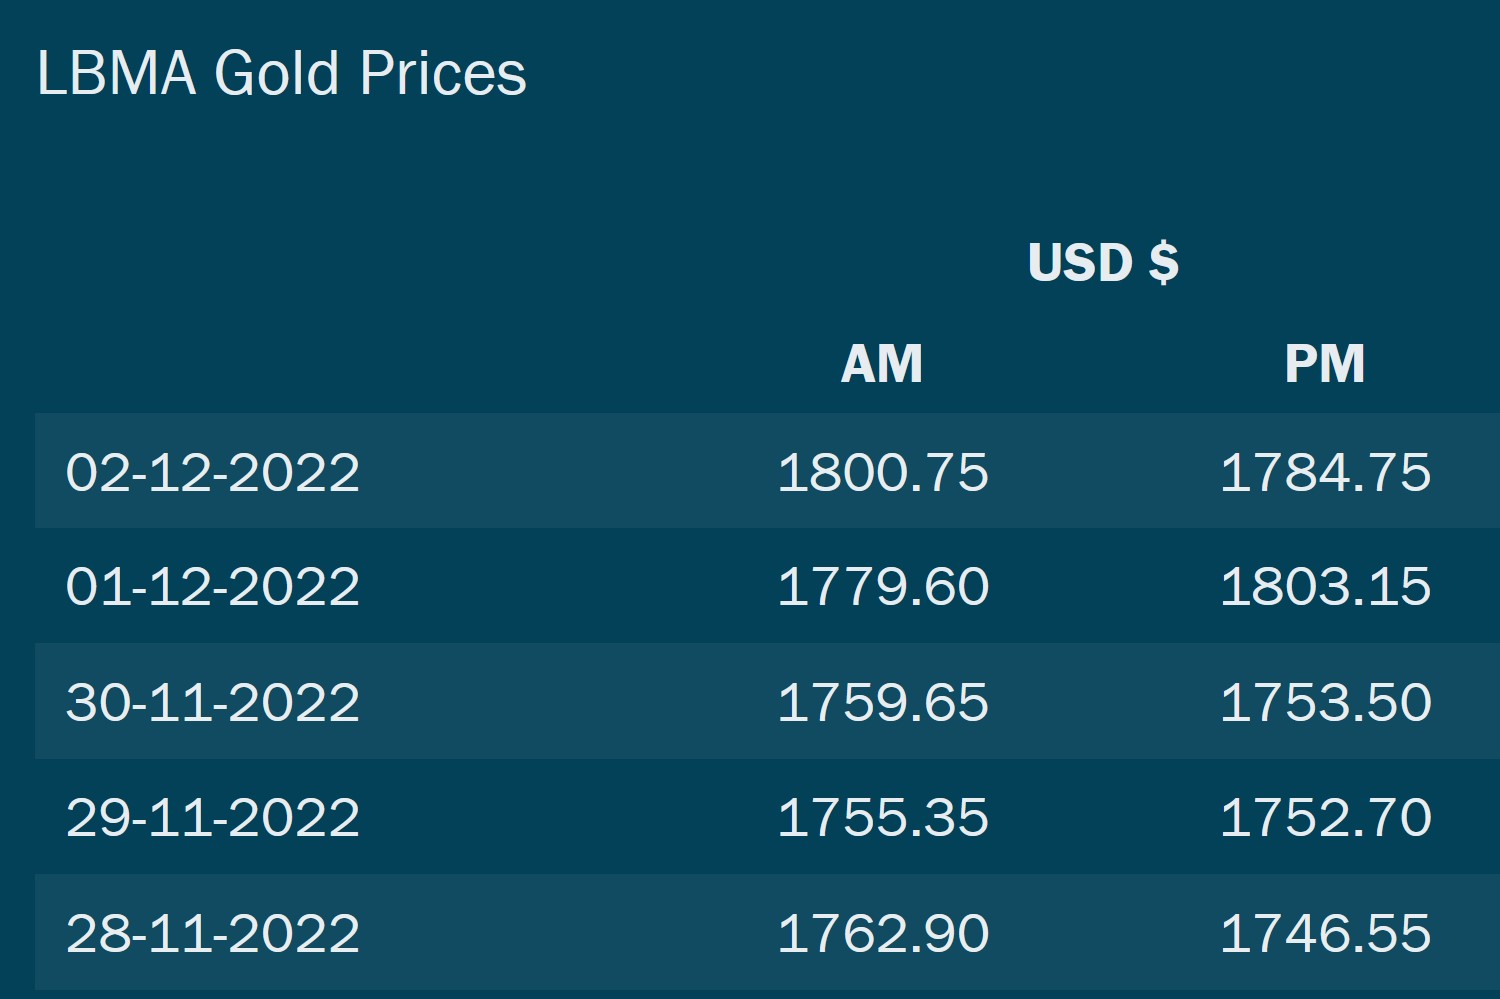Select the 29-11-2022 date row
This screenshot has width=1500, height=999.
coord(767,817)
